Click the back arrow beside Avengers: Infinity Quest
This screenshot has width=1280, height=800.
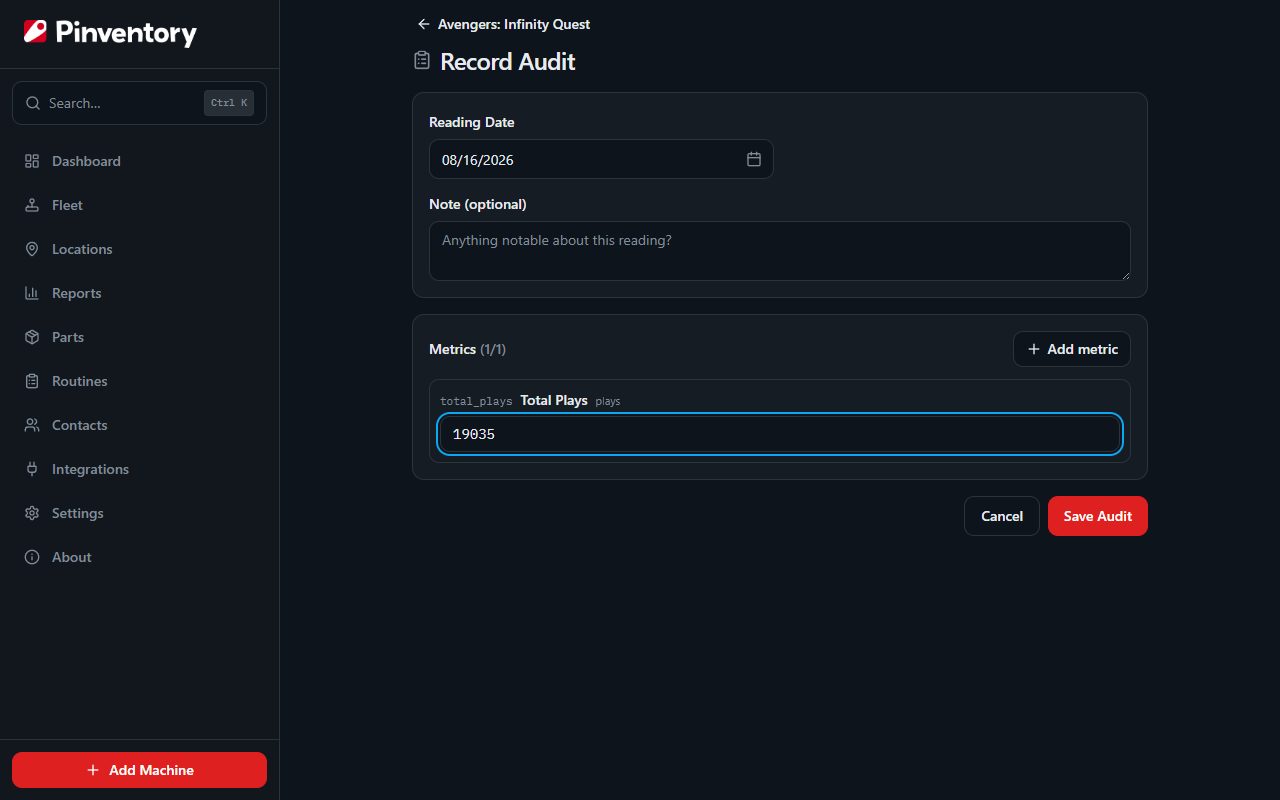click(x=424, y=24)
